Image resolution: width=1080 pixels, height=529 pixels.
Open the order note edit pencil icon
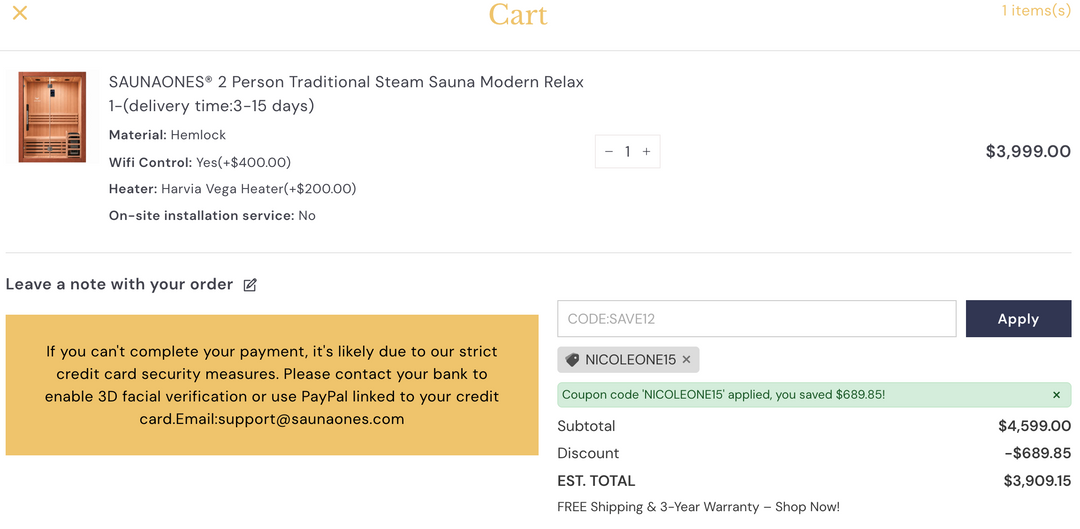point(250,284)
